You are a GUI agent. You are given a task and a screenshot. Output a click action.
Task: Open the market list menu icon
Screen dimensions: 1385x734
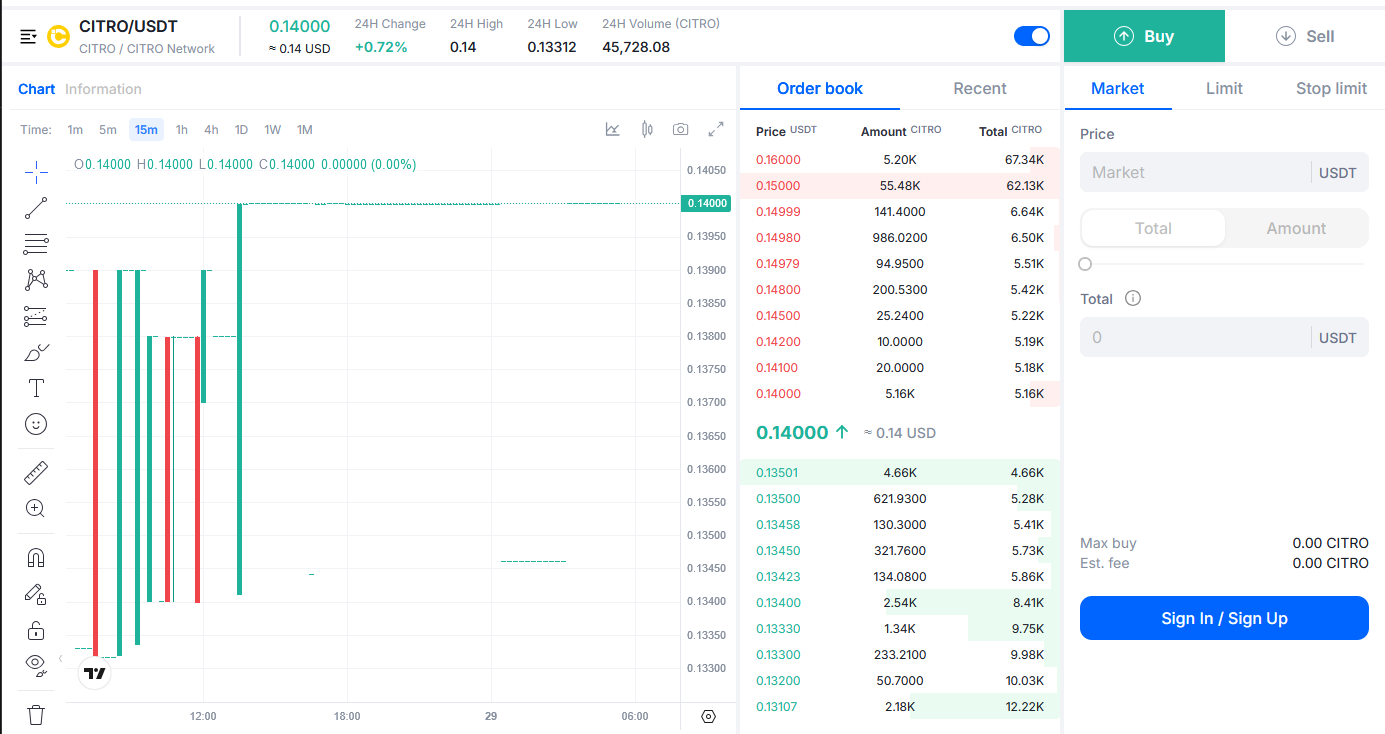tap(28, 37)
